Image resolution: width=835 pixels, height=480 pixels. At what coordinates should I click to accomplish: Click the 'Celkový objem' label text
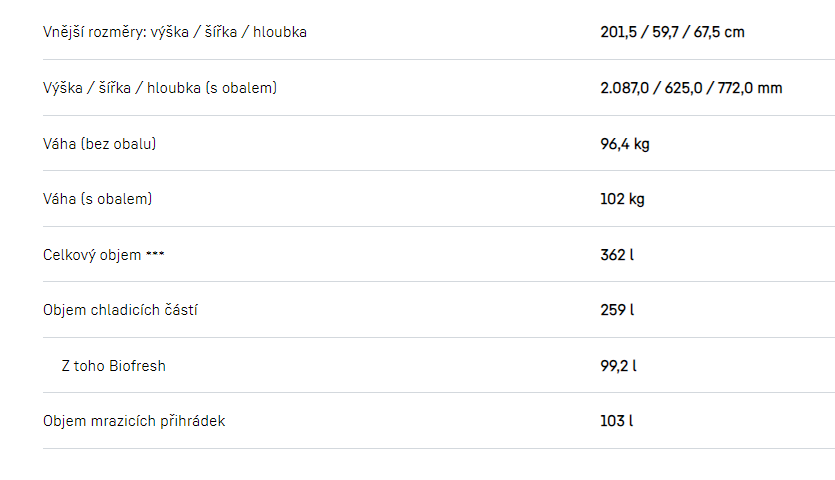coord(92,255)
